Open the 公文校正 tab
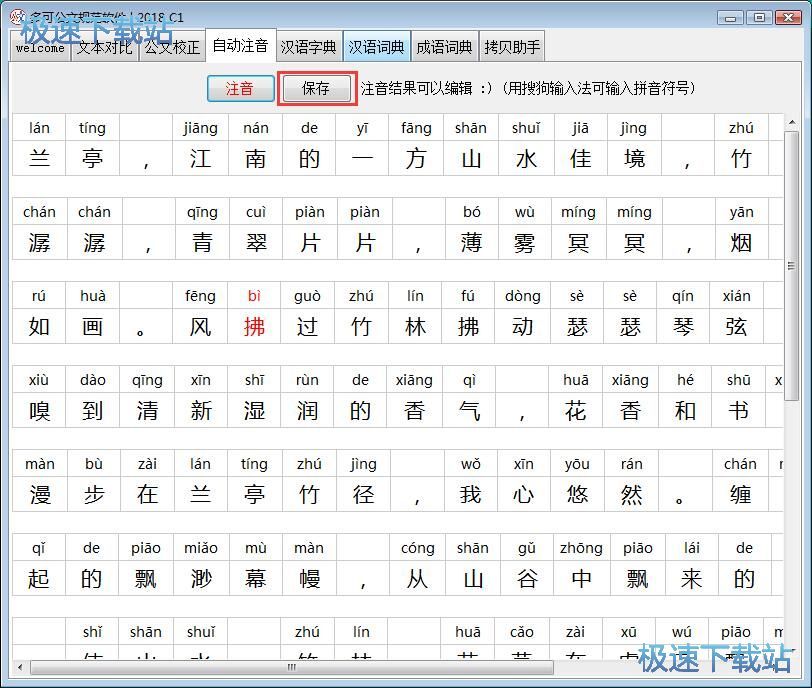 [x=171, y=47]
